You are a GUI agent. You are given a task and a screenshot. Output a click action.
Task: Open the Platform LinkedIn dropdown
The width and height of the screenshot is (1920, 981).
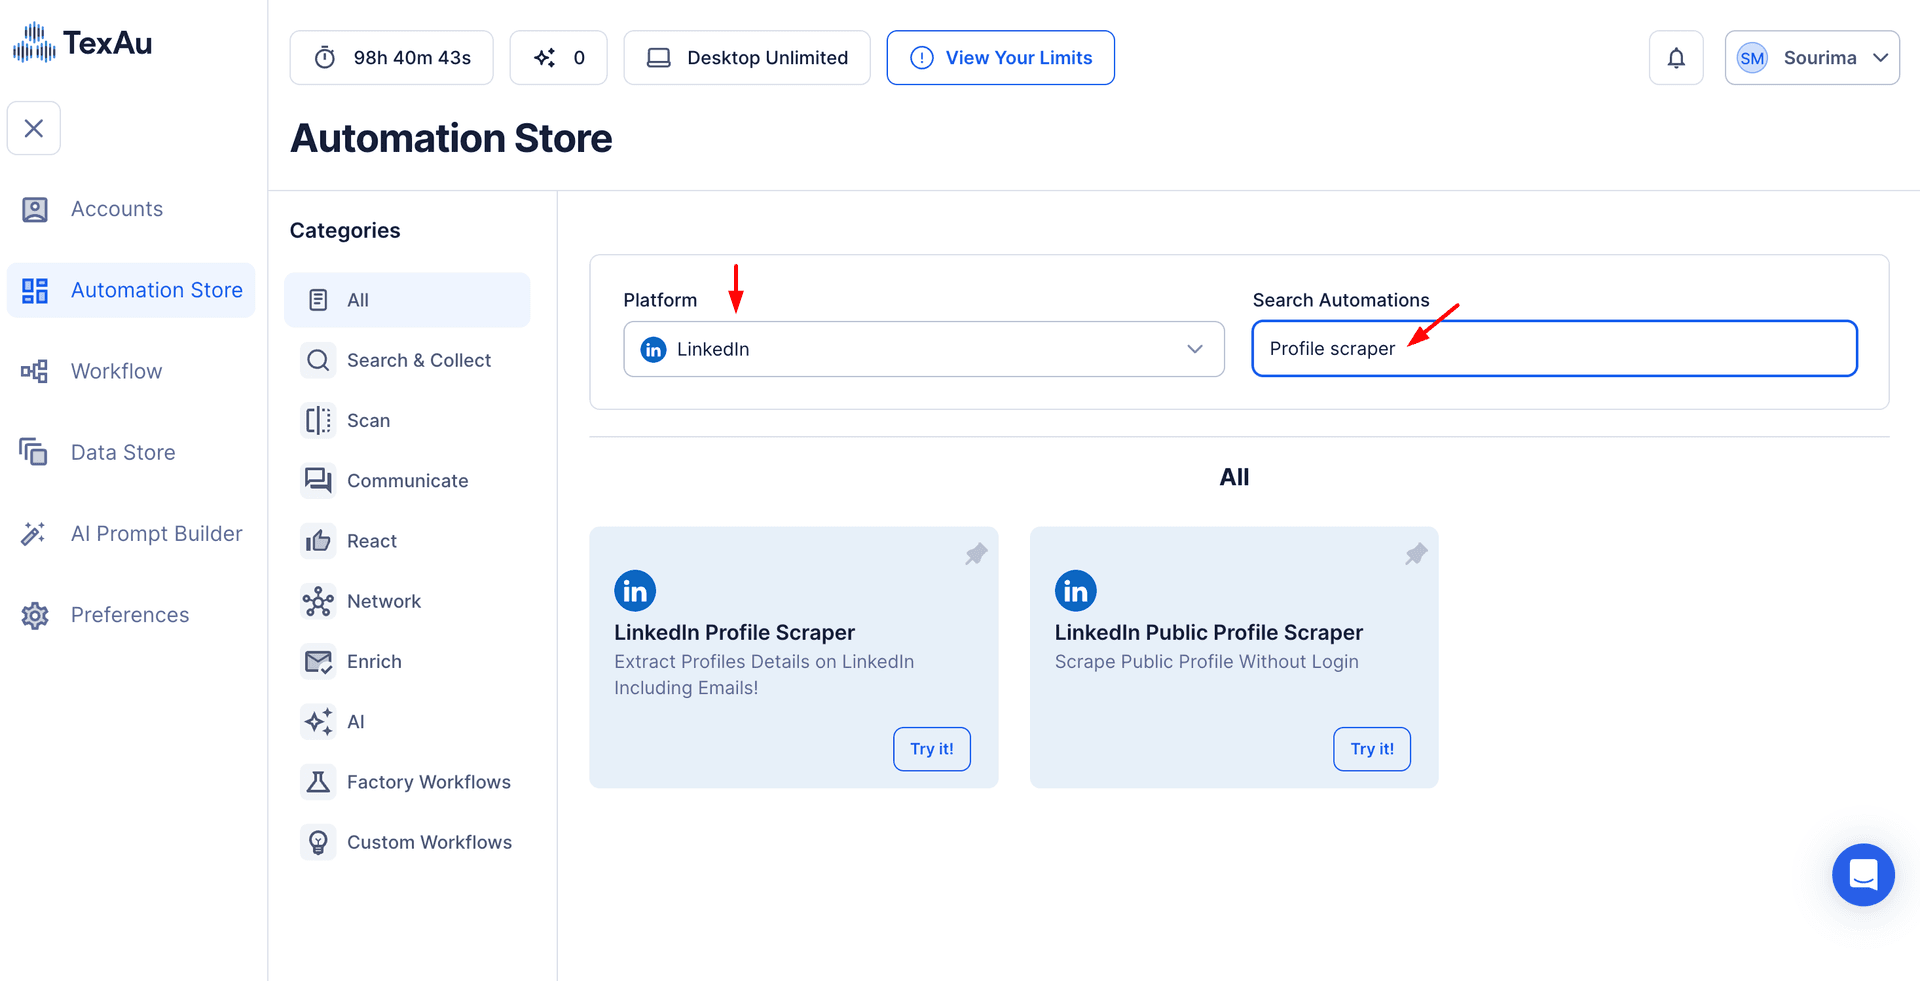pos(923,349)
